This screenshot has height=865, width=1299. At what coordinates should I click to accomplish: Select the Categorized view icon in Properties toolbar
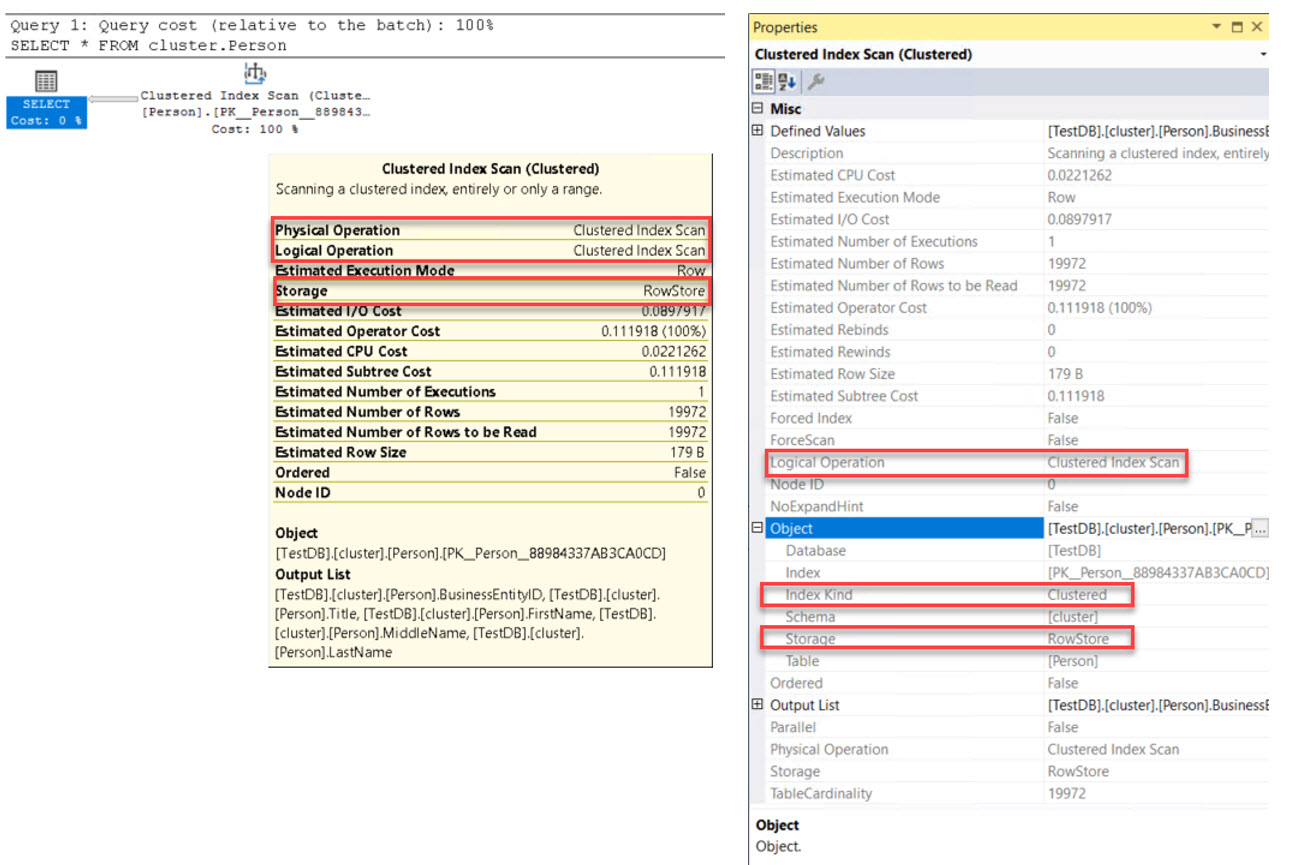click(x=762, y=81)
